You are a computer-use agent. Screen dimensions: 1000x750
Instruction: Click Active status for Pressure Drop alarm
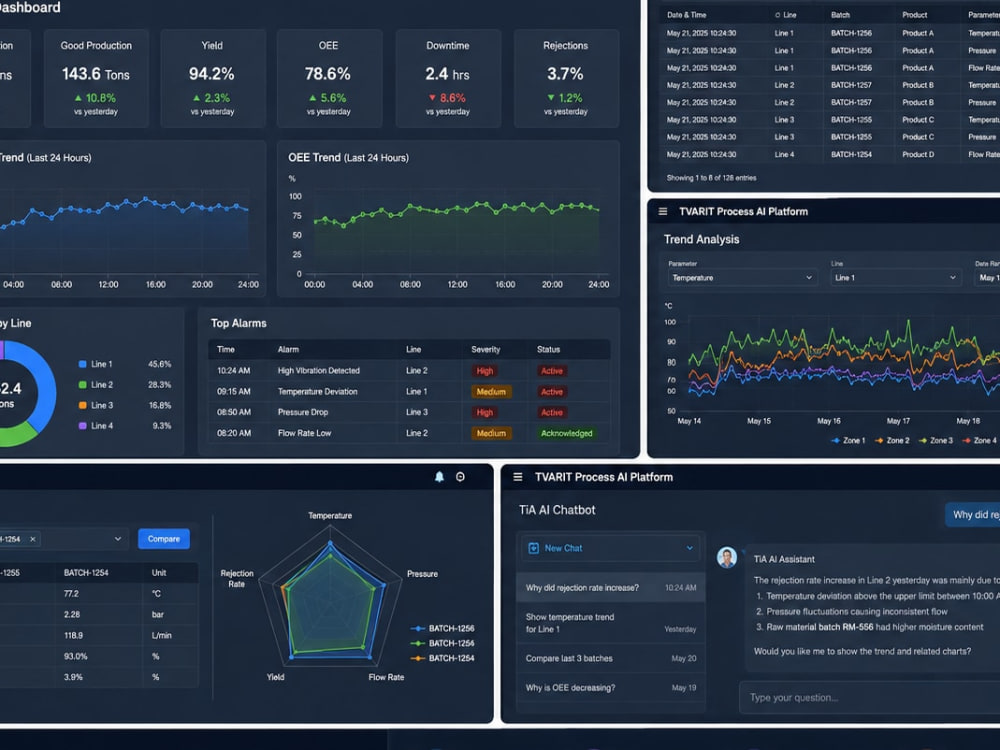[x=552, y=412]
